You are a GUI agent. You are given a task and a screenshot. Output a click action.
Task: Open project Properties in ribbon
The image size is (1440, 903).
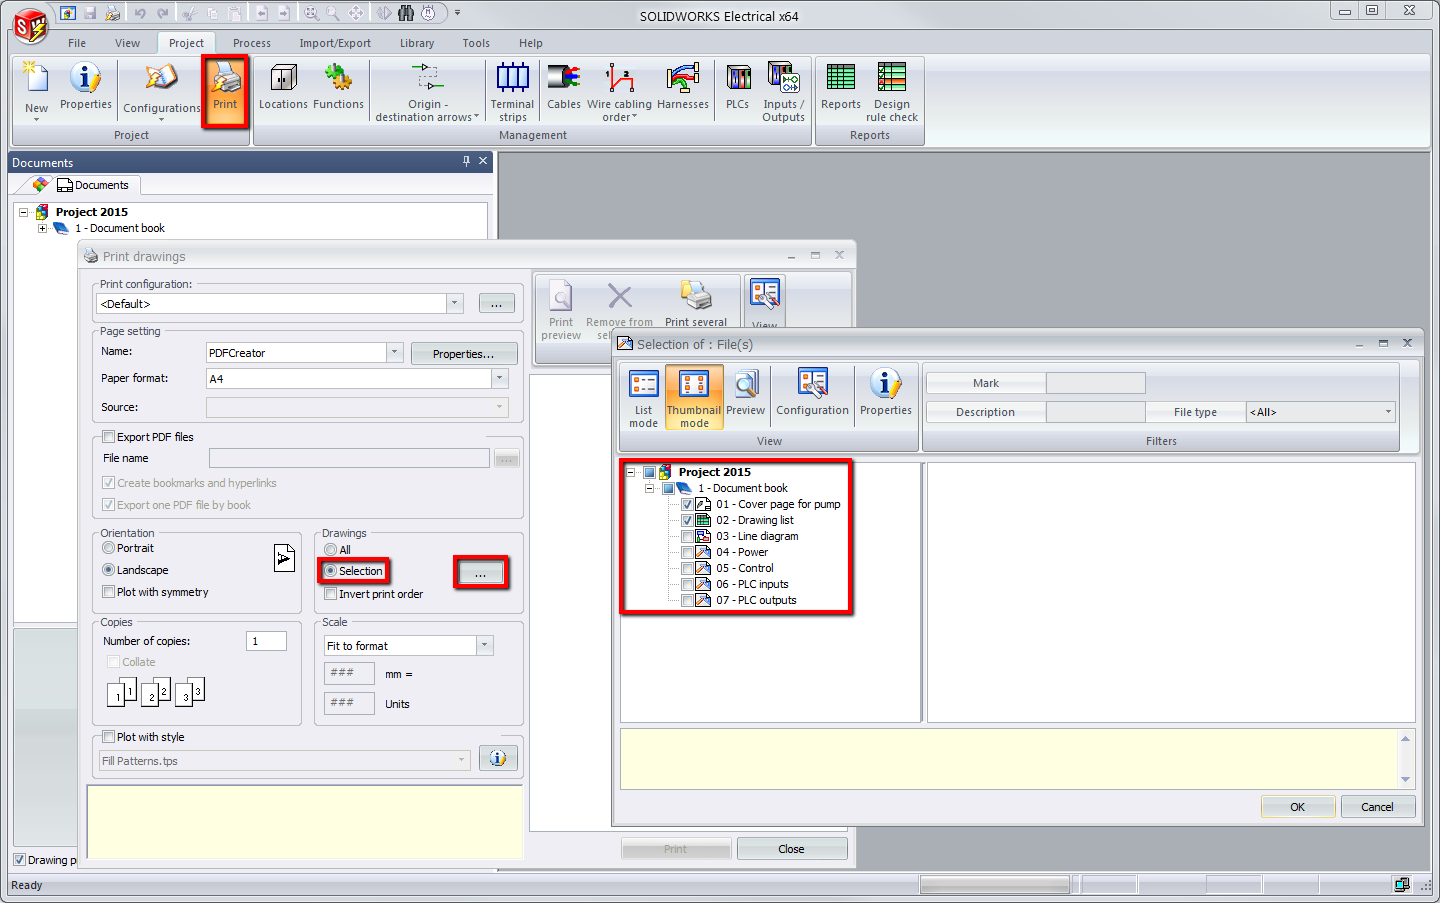(x=86, y=87)
